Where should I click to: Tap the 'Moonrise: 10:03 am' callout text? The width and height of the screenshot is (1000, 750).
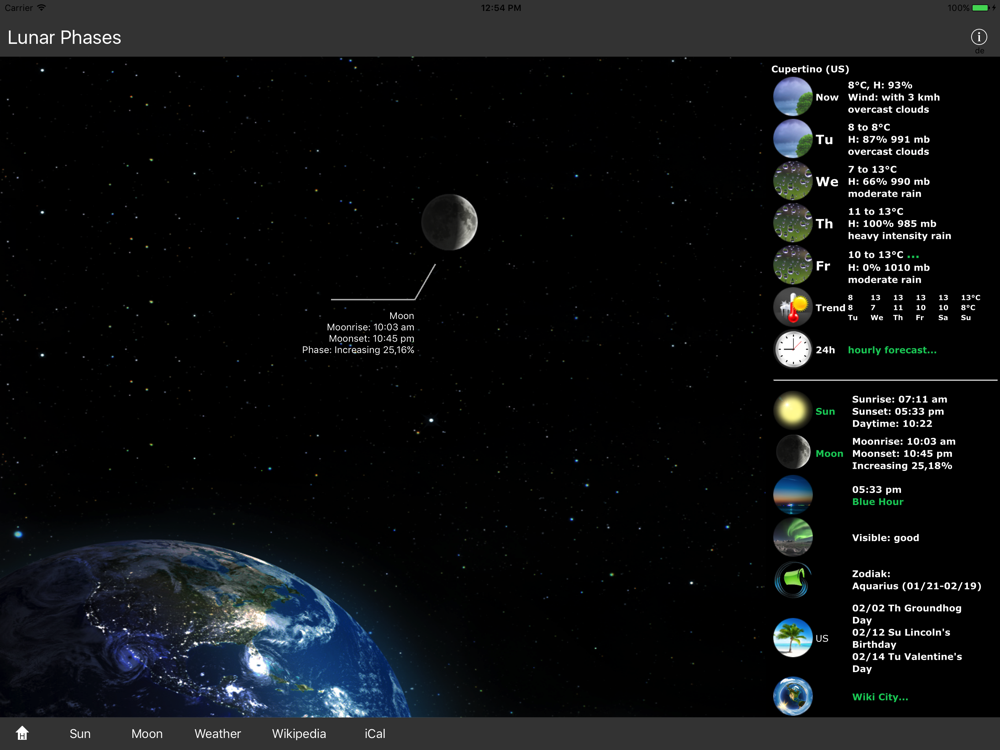click(x=371, y=327)
